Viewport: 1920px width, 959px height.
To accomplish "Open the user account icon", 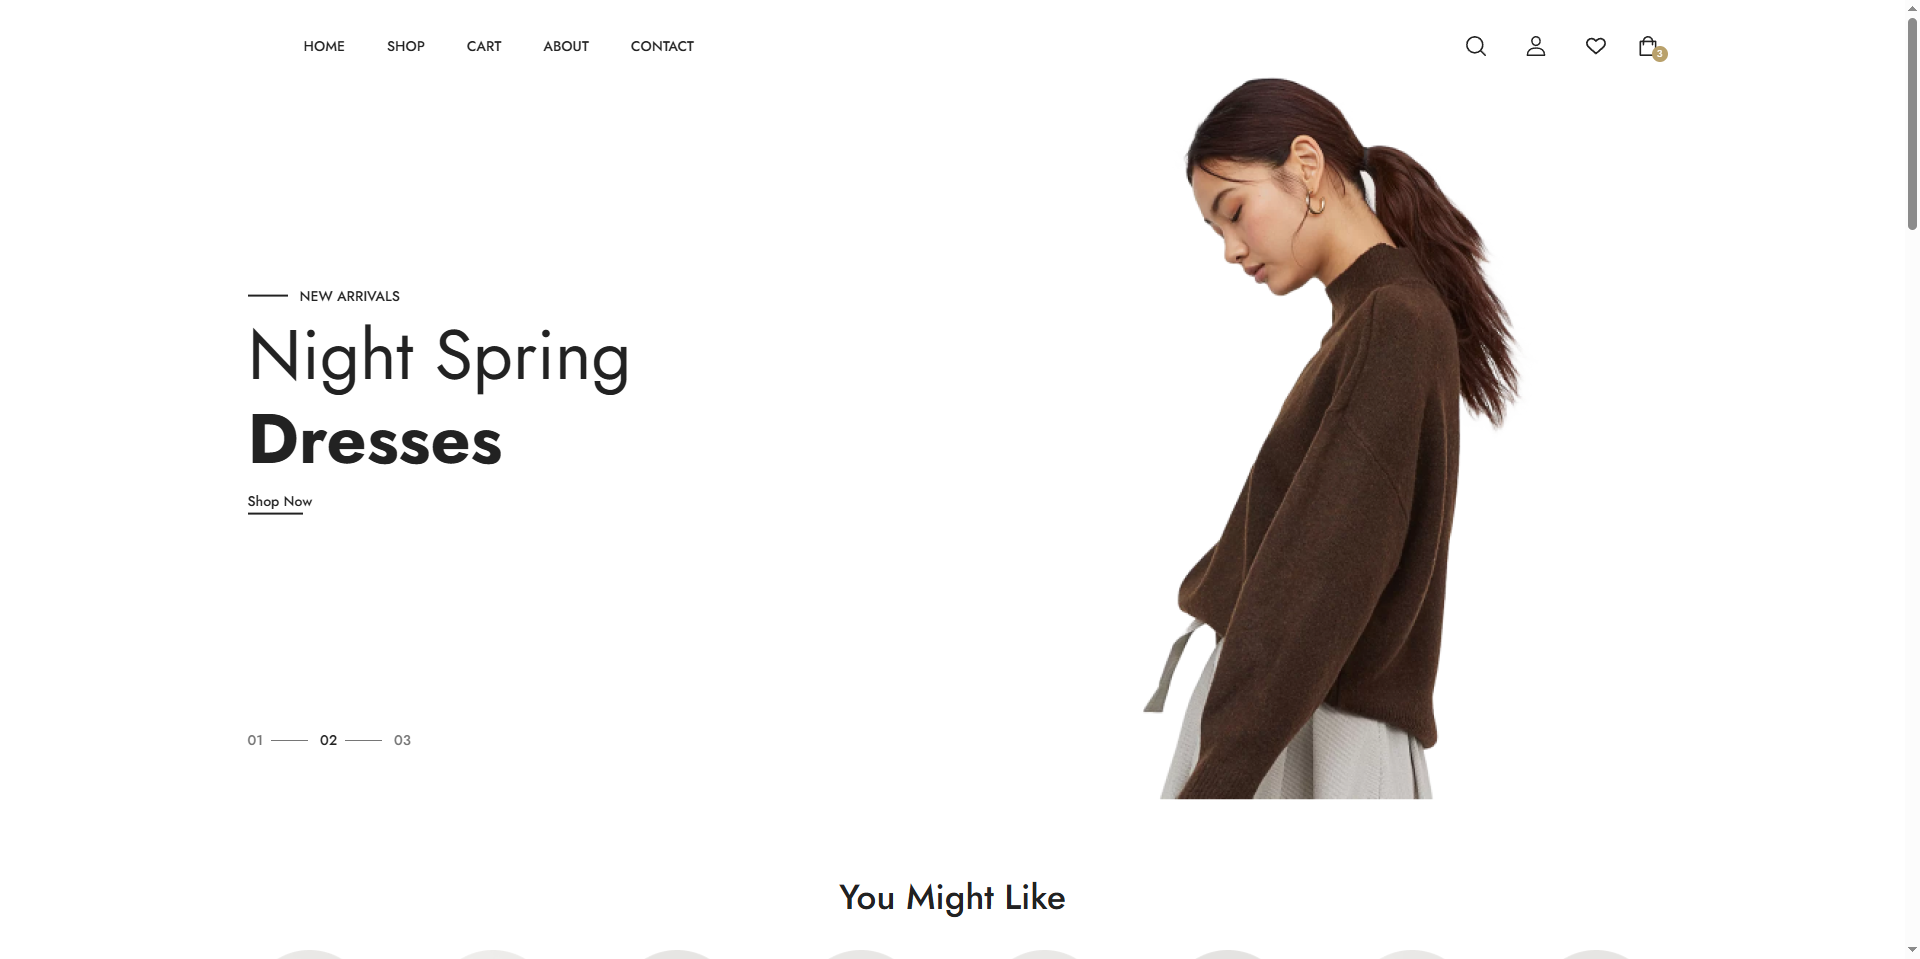I will tap(1536, 46).
